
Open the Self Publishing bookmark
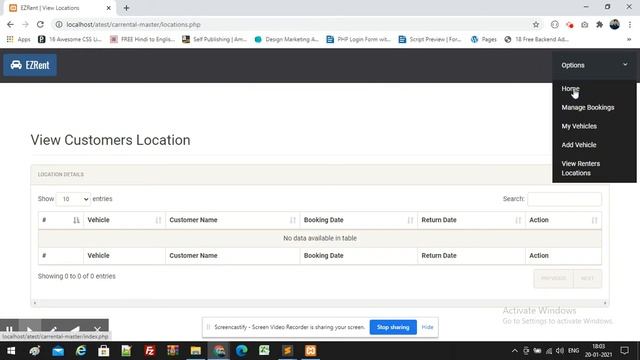click(x=214, y=39)
